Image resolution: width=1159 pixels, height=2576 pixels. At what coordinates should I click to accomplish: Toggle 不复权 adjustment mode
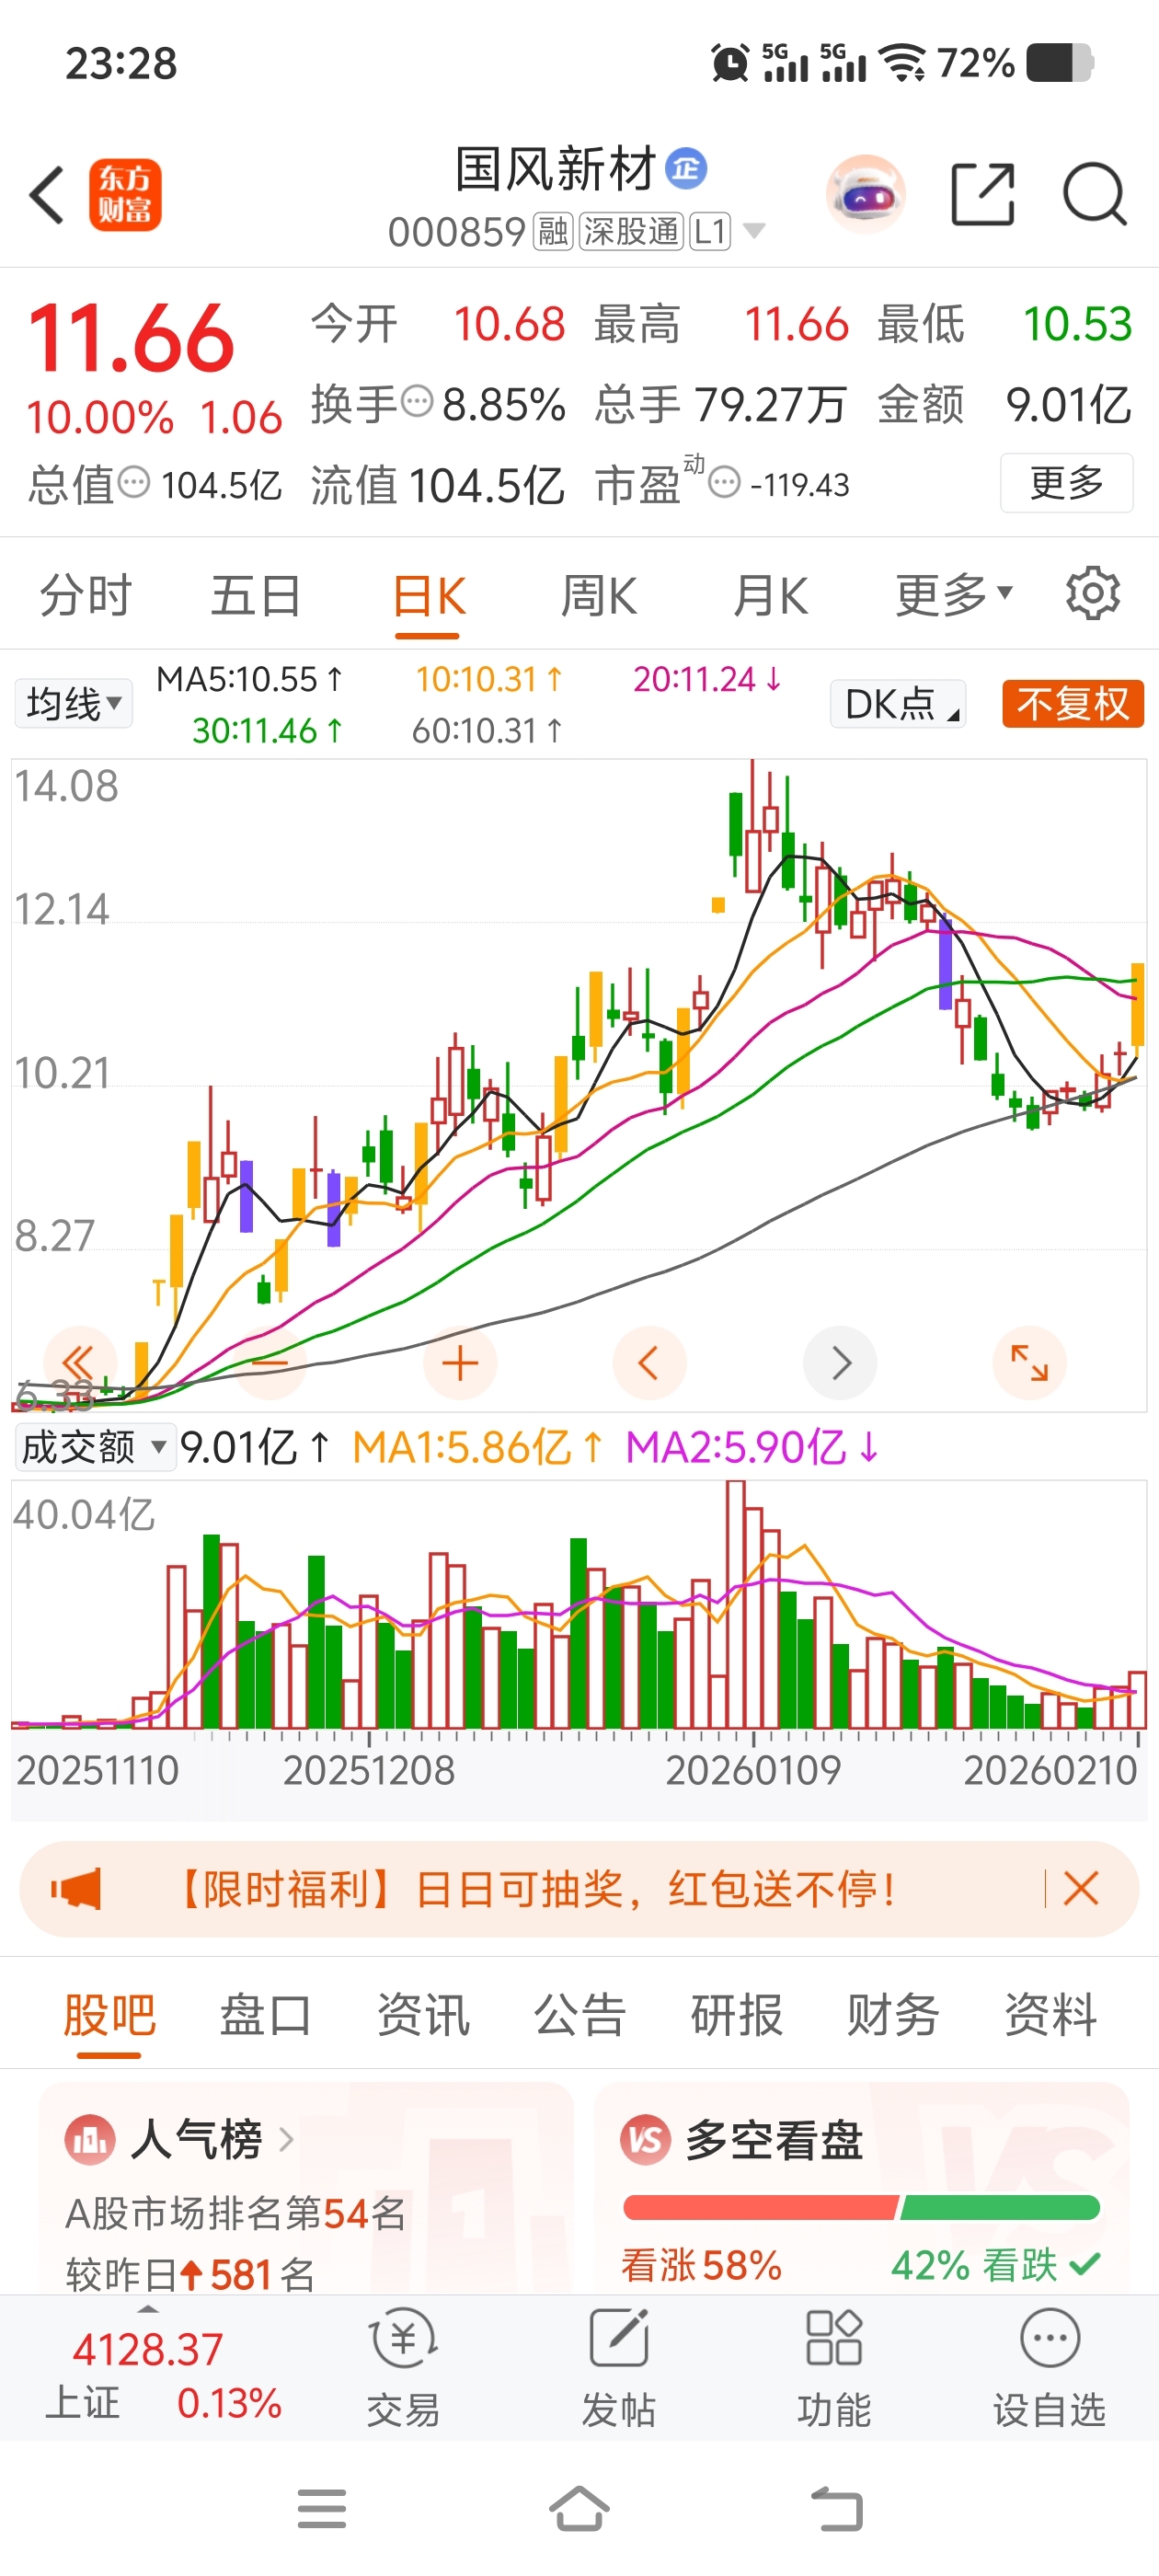coord(1073,704)
